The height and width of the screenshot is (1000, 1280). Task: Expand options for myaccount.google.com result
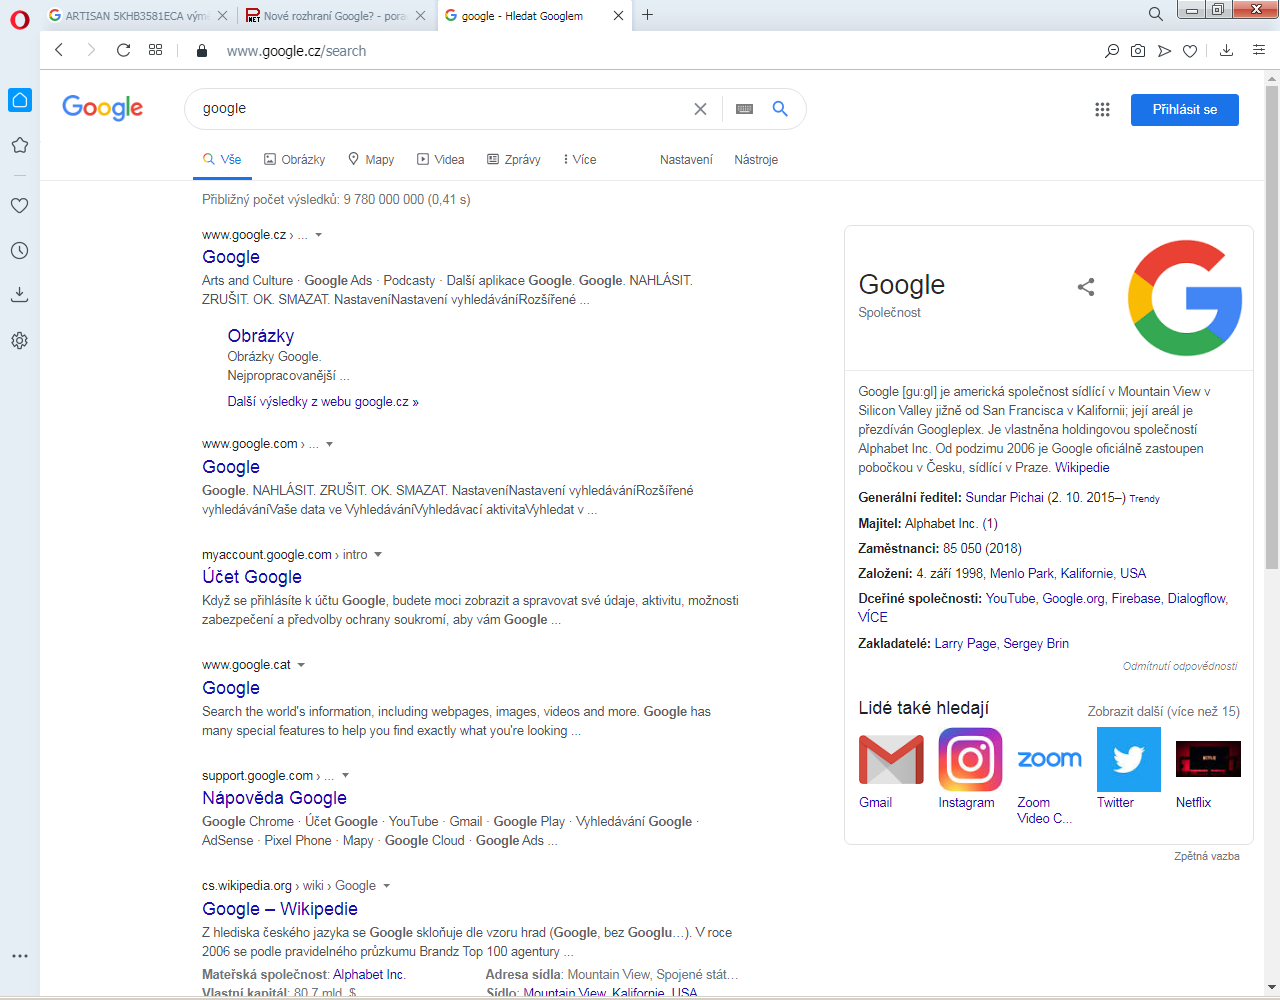(x=378, y=554)
